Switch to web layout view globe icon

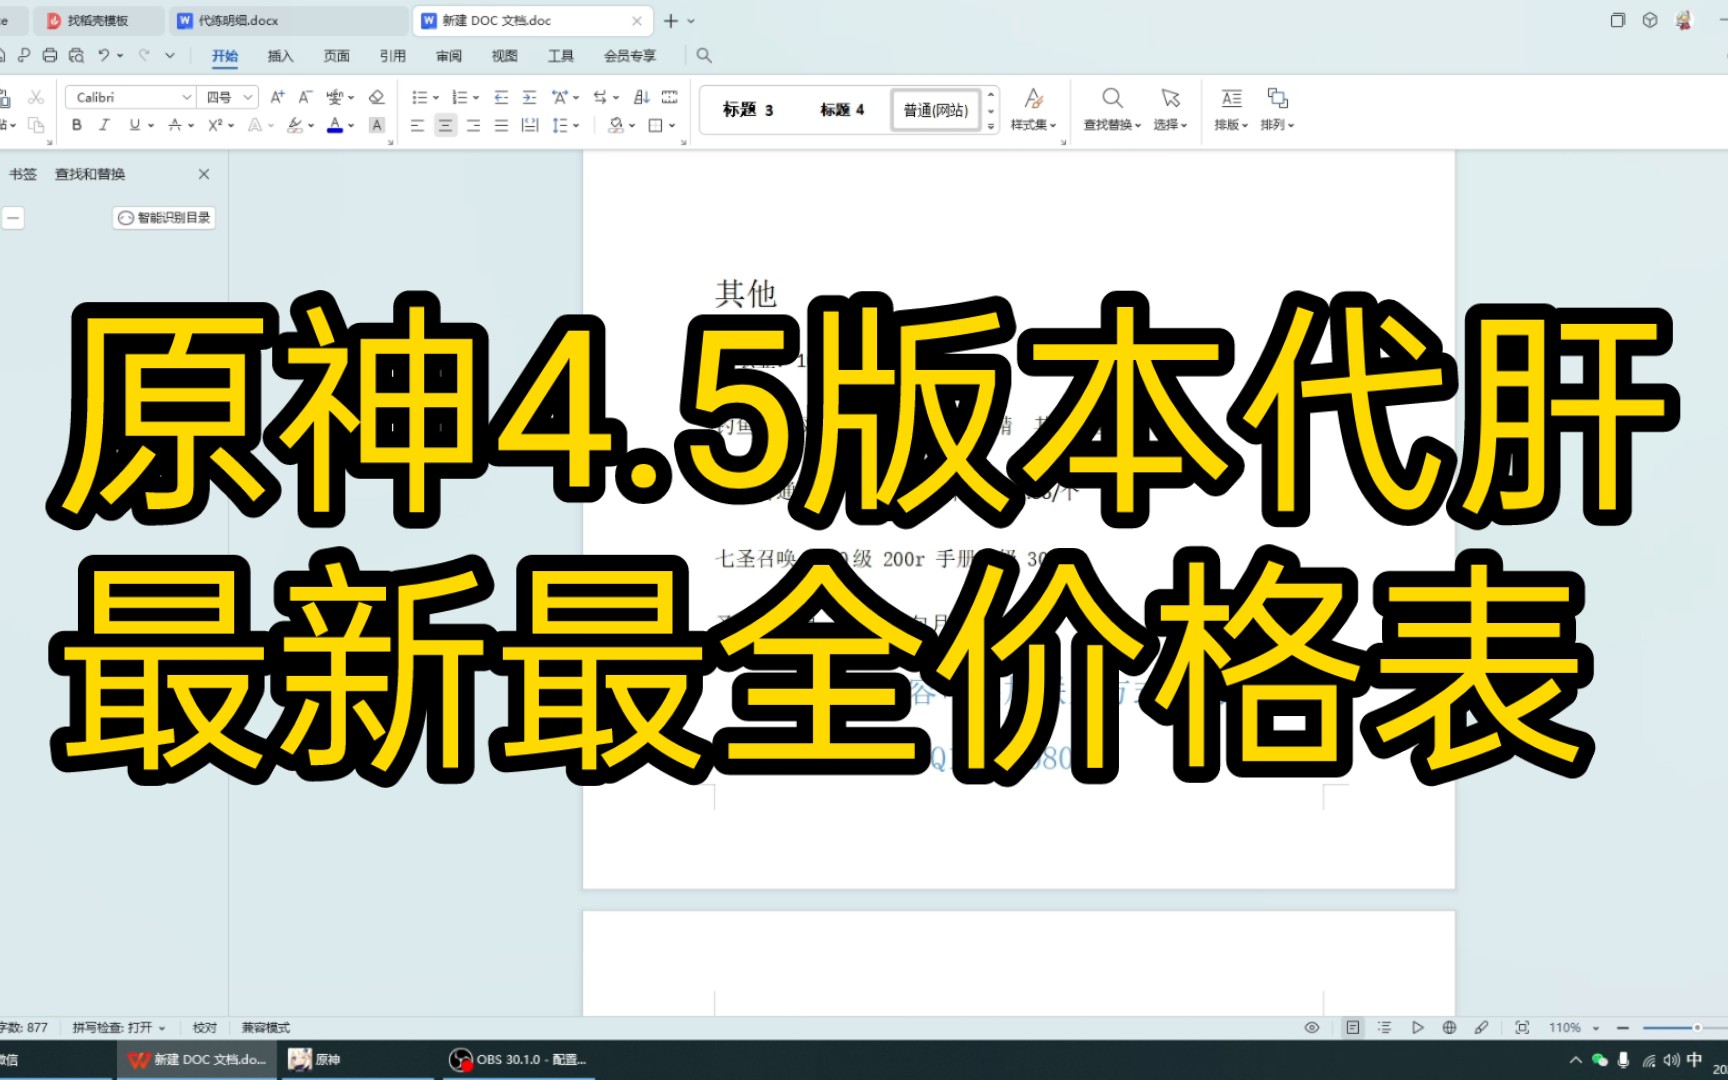tap(1449, 1027)
